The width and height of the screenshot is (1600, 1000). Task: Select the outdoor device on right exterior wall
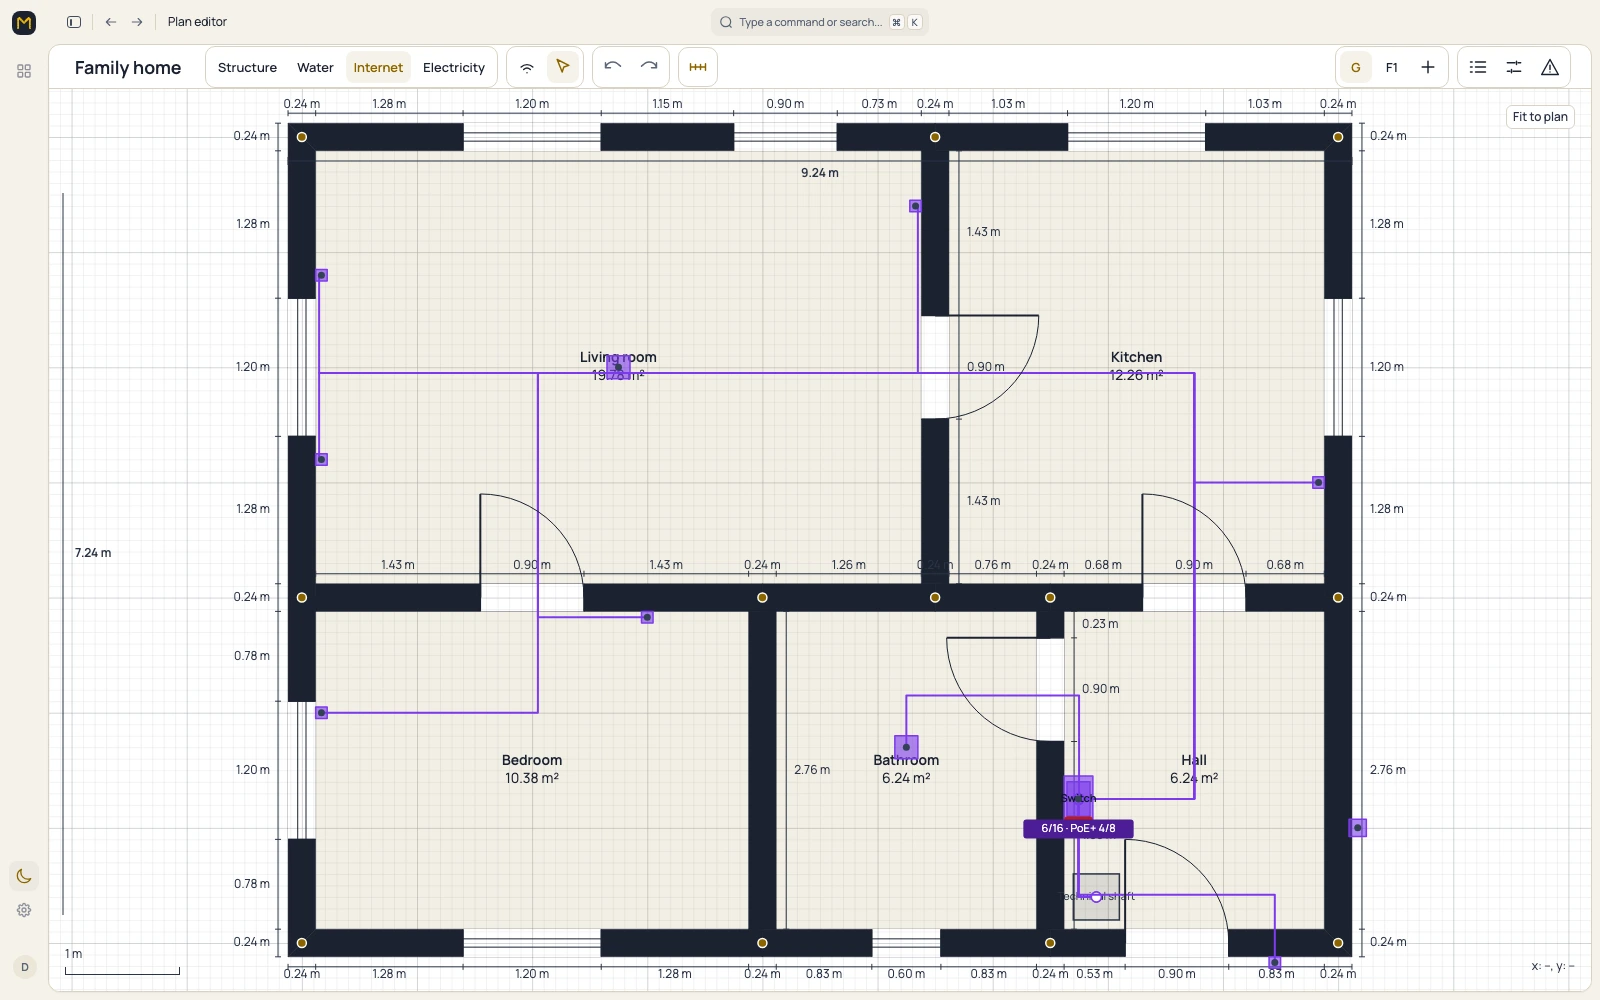pos(1358,828)
